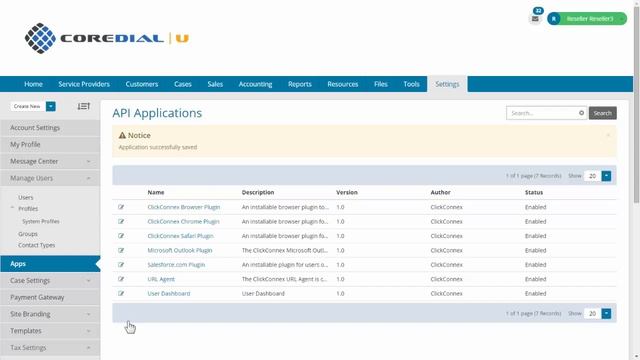Image resolution: width=640 pixels, height=360 pixels.
Task: Open the Reseller user account dropdown
Action: tap(587, 19)
